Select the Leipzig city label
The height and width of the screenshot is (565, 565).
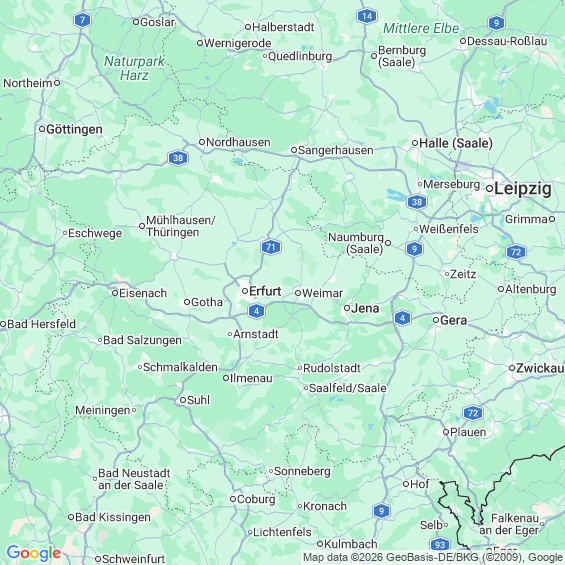pyautogui.click(x=522, y=189)
